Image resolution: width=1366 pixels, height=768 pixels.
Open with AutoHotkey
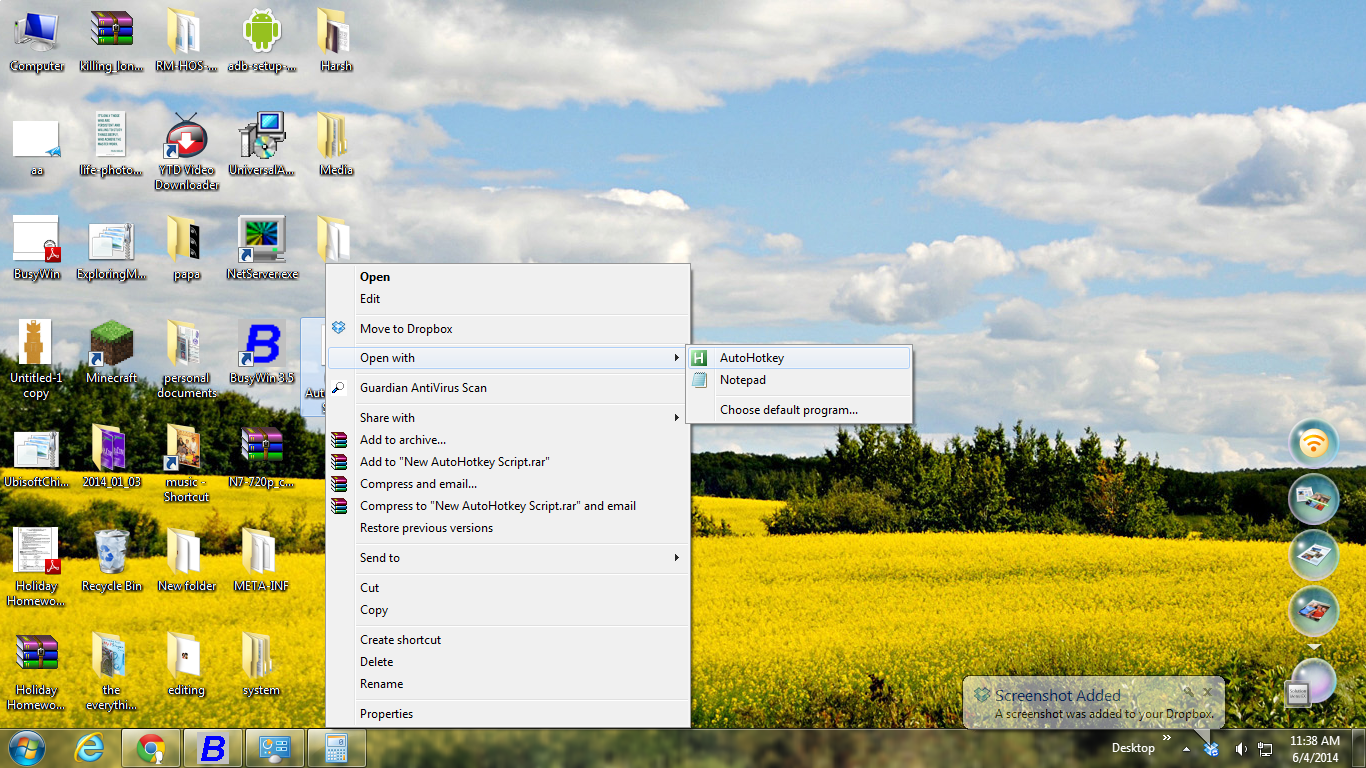pos(799,358)
